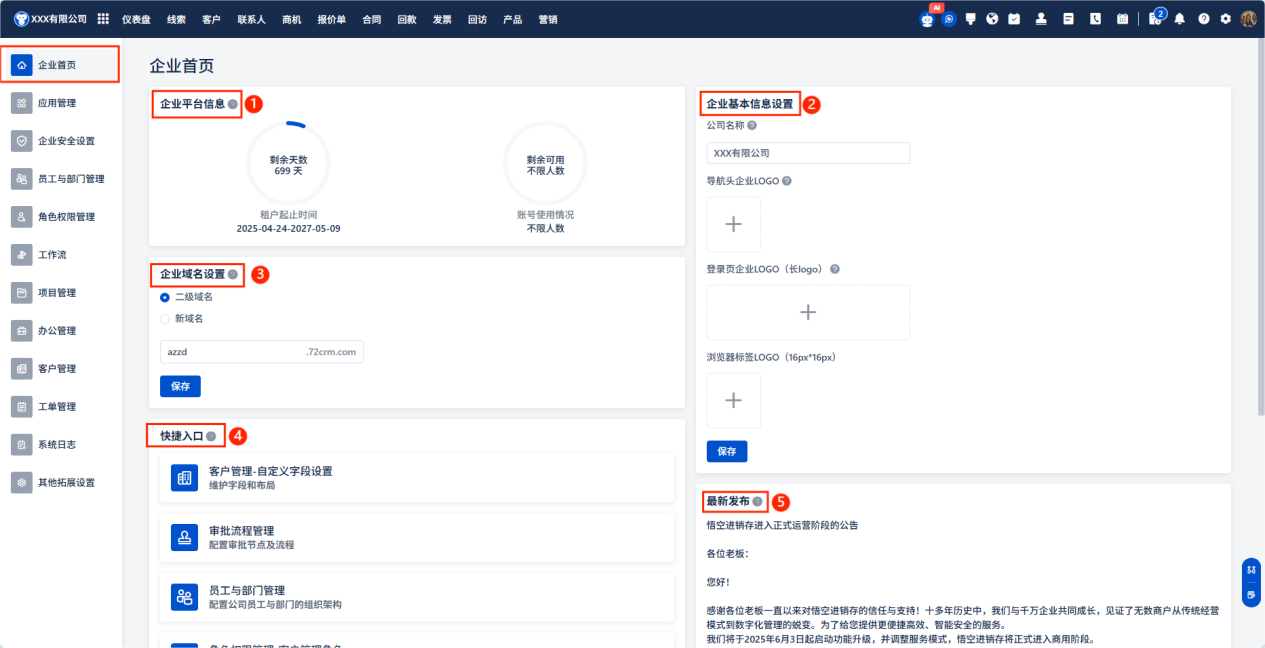This screenshot has width=1265, height=648.
Task: Open the settings gear in top bar
Action: [x=1225, y=19]
